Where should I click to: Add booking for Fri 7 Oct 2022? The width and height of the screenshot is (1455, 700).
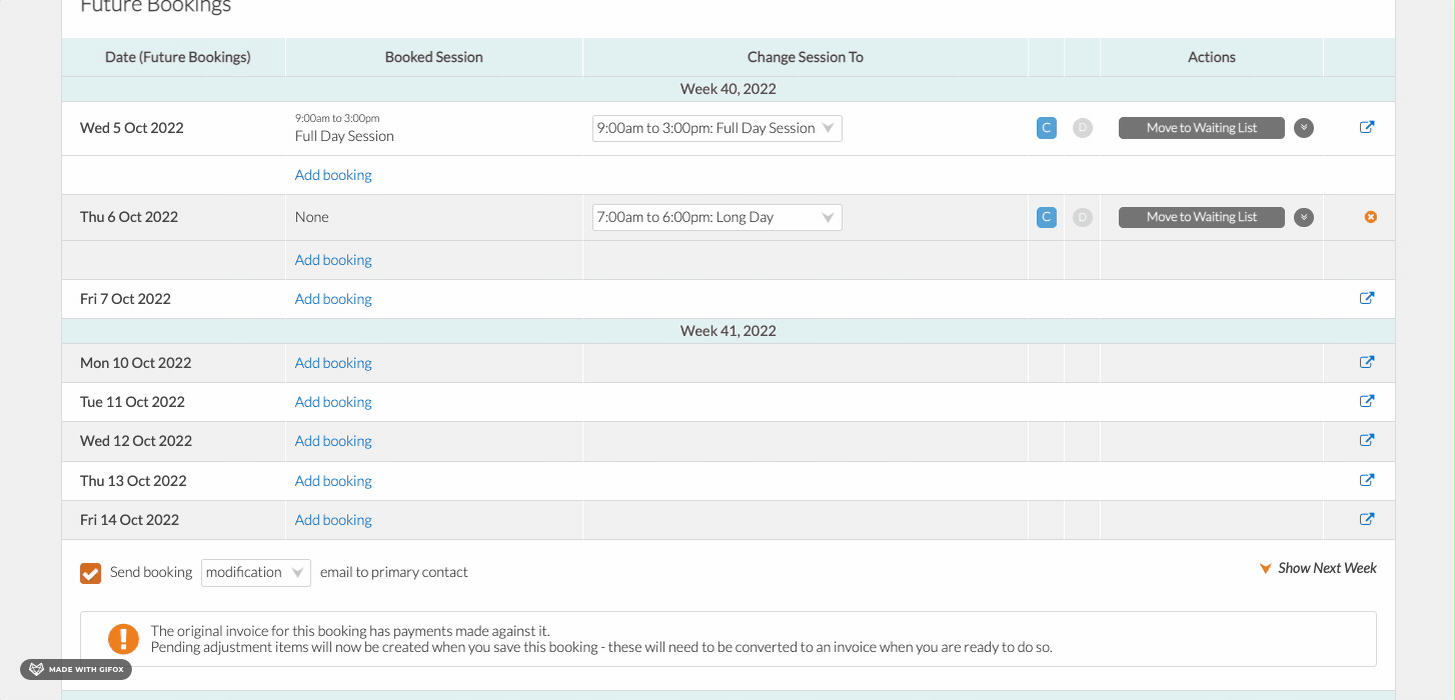[x=333, y=299]
